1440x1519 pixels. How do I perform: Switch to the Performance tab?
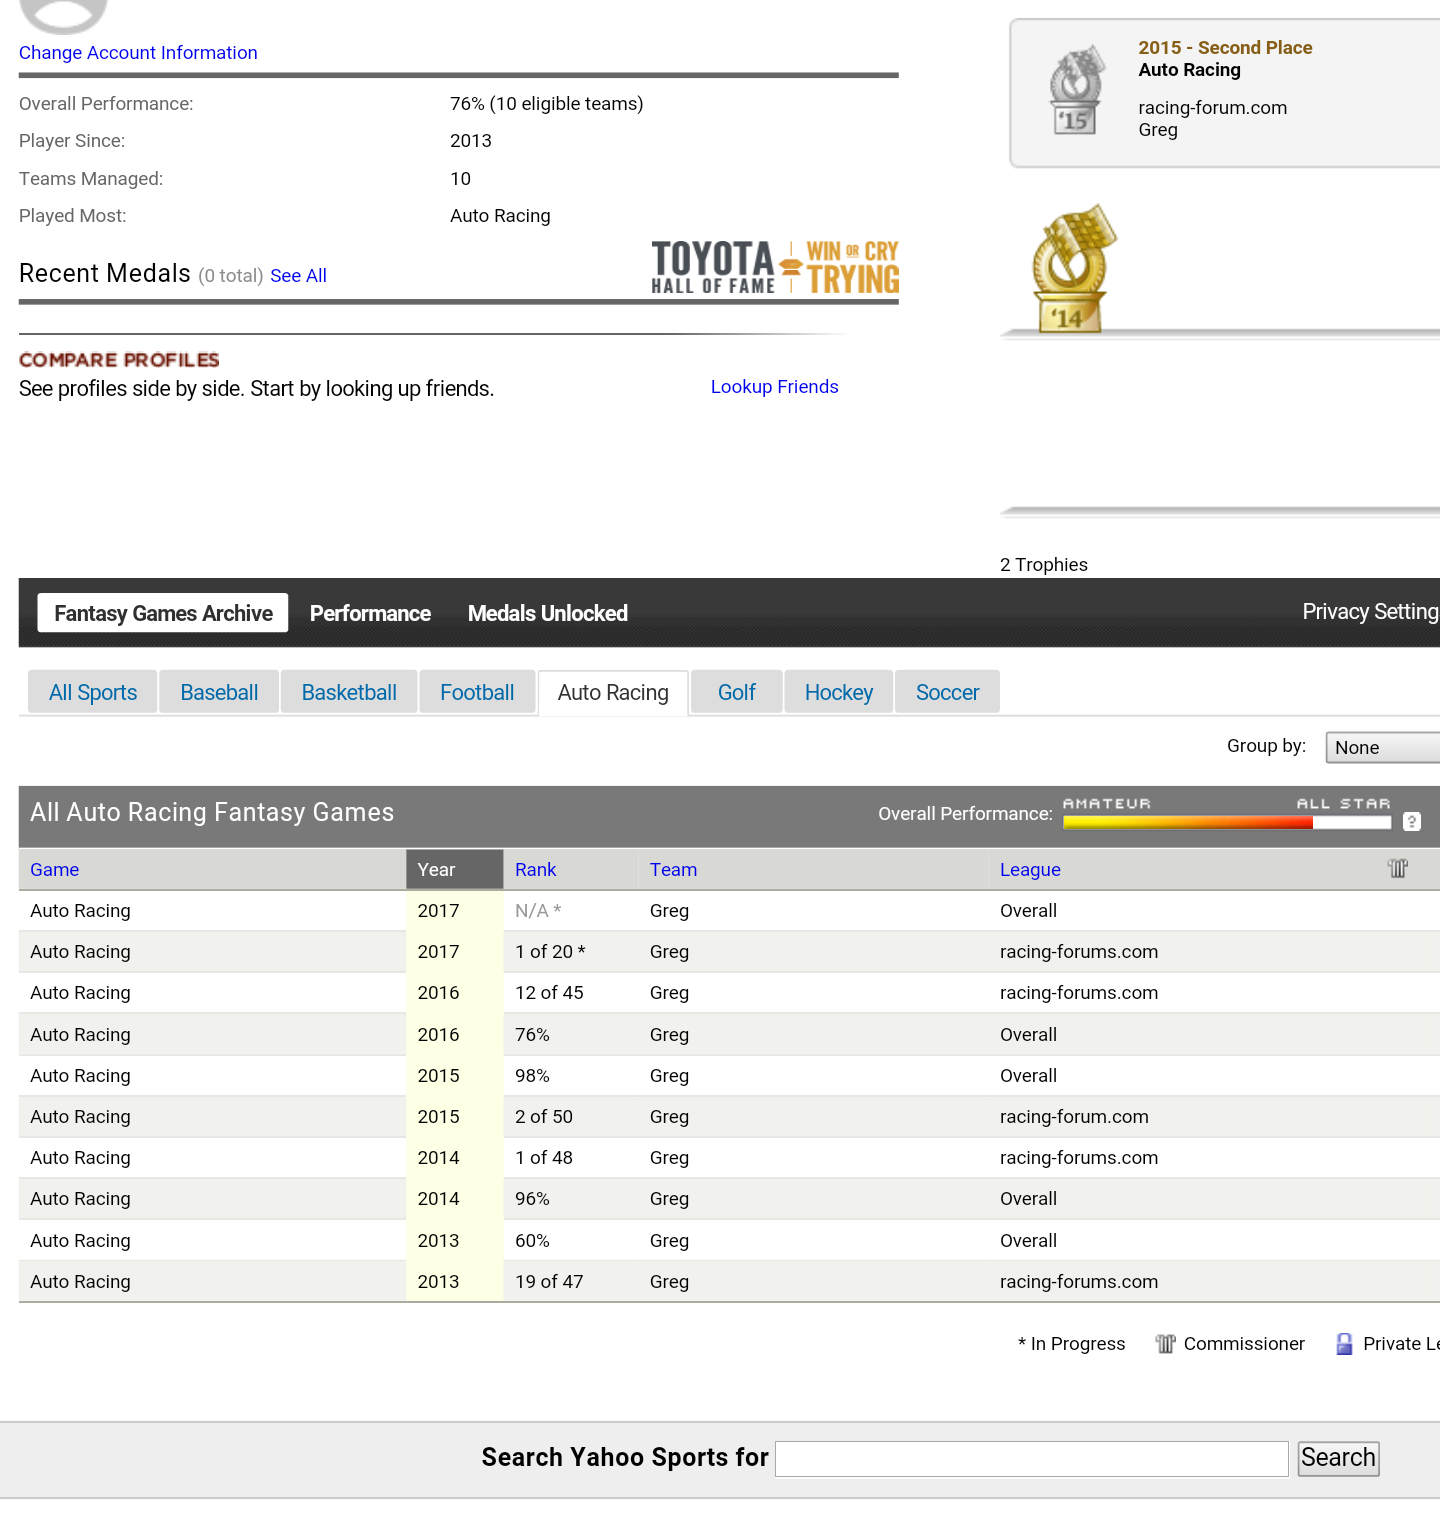(370, 613)
